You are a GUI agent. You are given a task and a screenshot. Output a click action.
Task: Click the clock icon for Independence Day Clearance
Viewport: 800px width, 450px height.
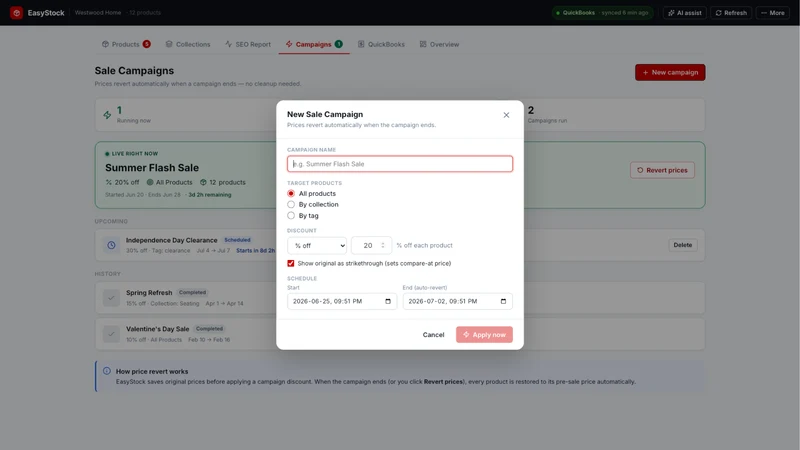[x=111, y=245]
